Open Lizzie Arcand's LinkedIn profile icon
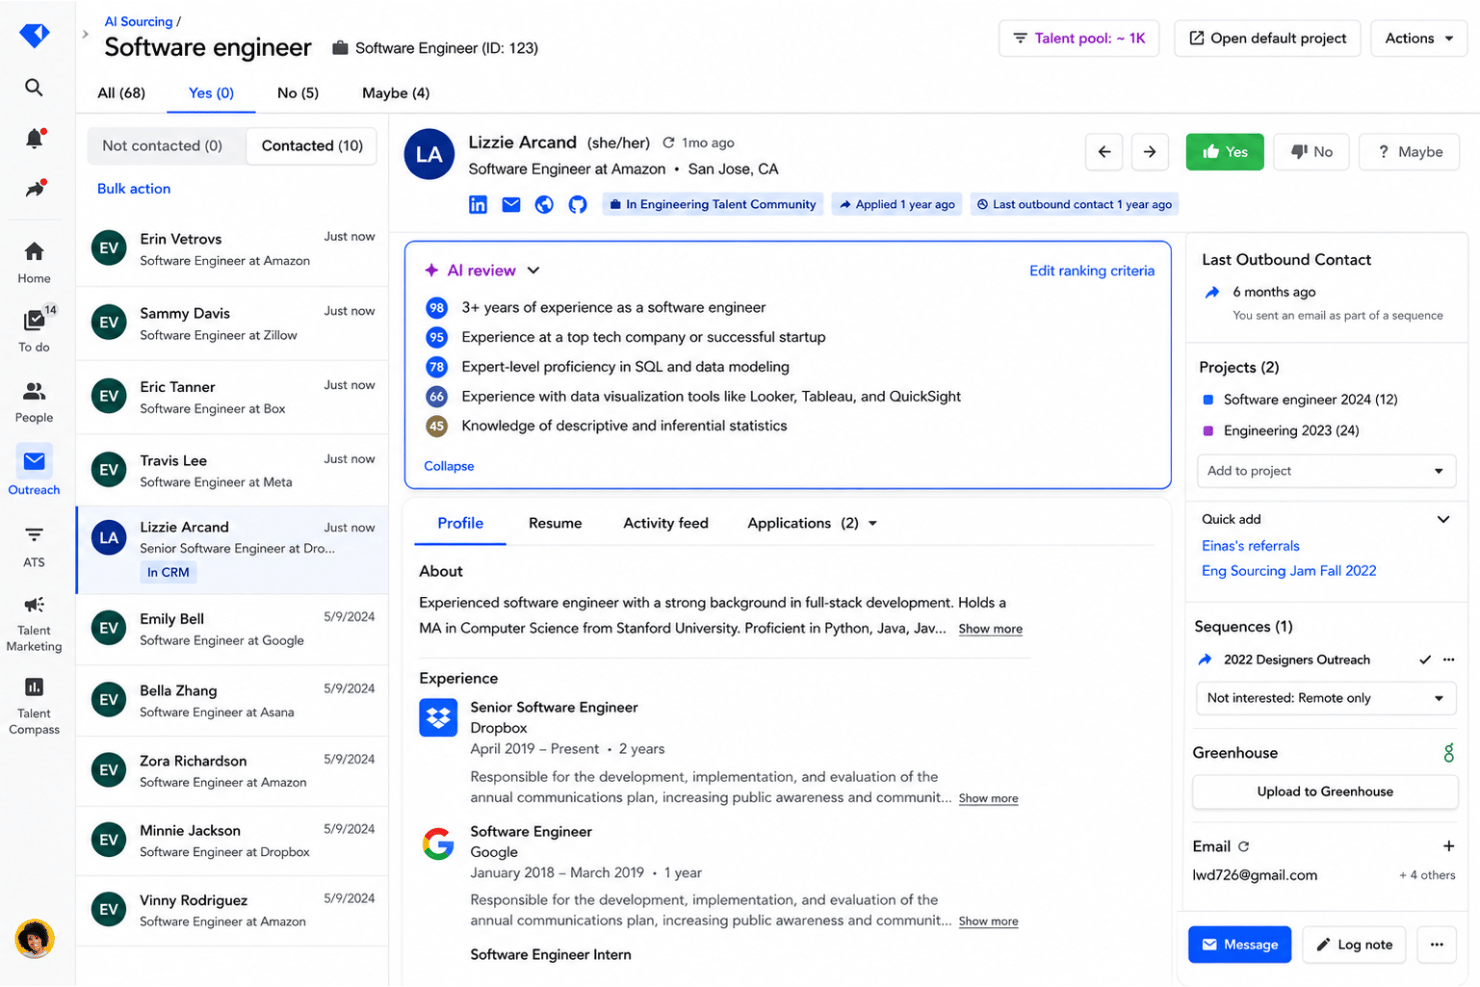Viewport: 1480px width, 987px height. [x=478, y=204]
